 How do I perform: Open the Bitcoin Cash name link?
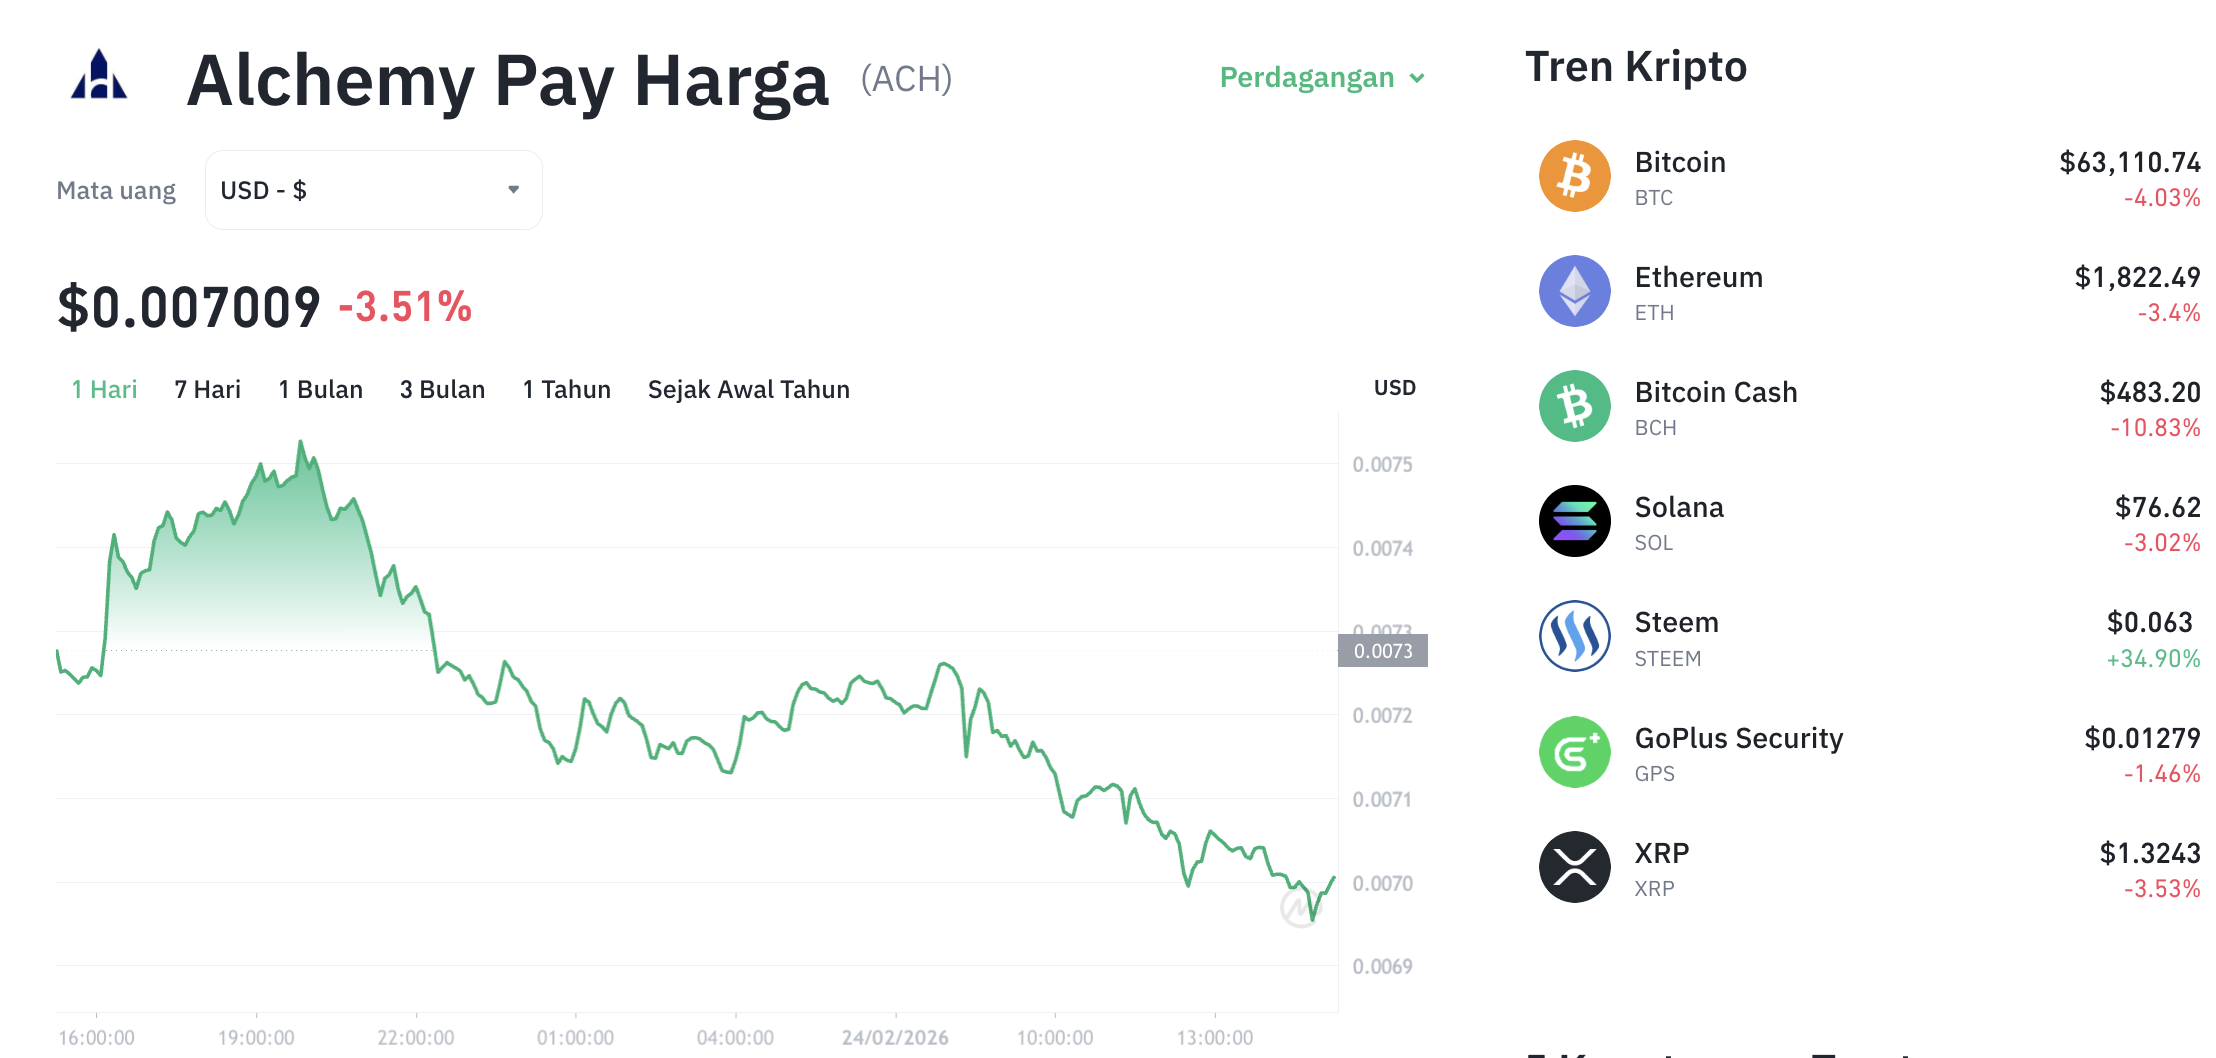(x=1715, y=392)
